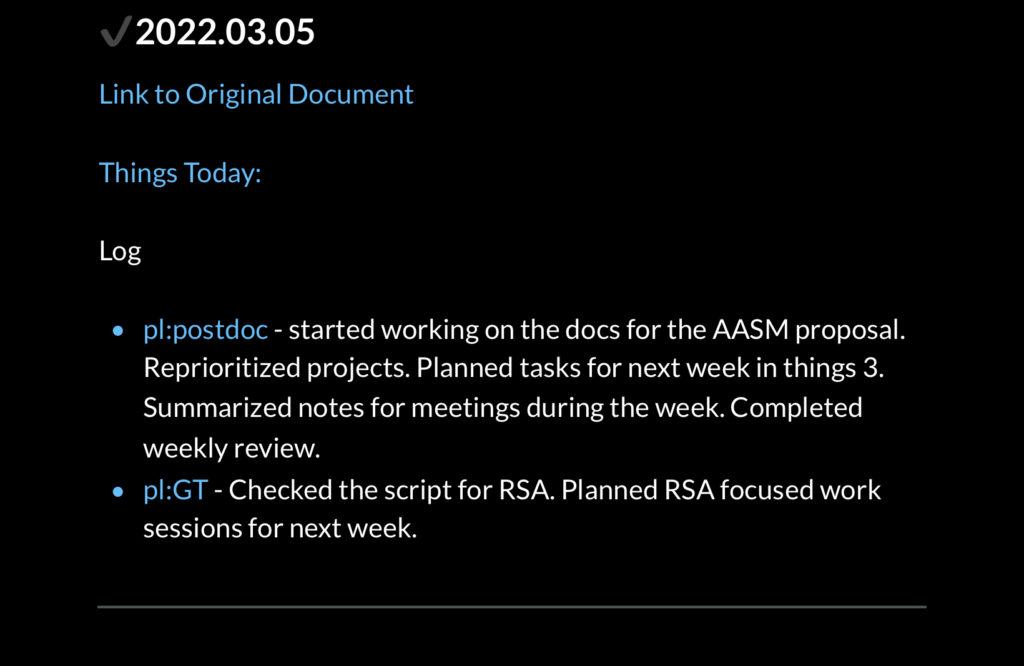
Task: Click the checkmark icon beside 2022.03.05
Action: 116,31
